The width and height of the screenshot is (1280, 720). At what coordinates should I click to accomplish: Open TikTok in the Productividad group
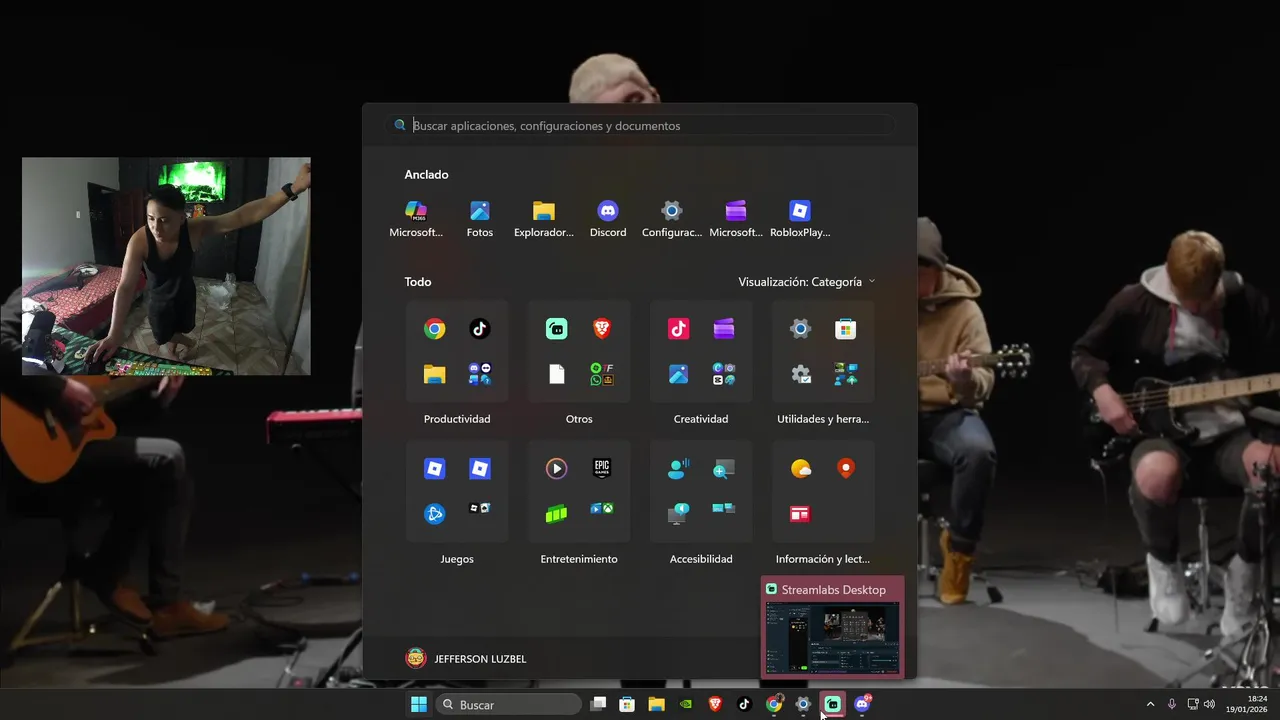pyautogui.click(x=479, y=329)
